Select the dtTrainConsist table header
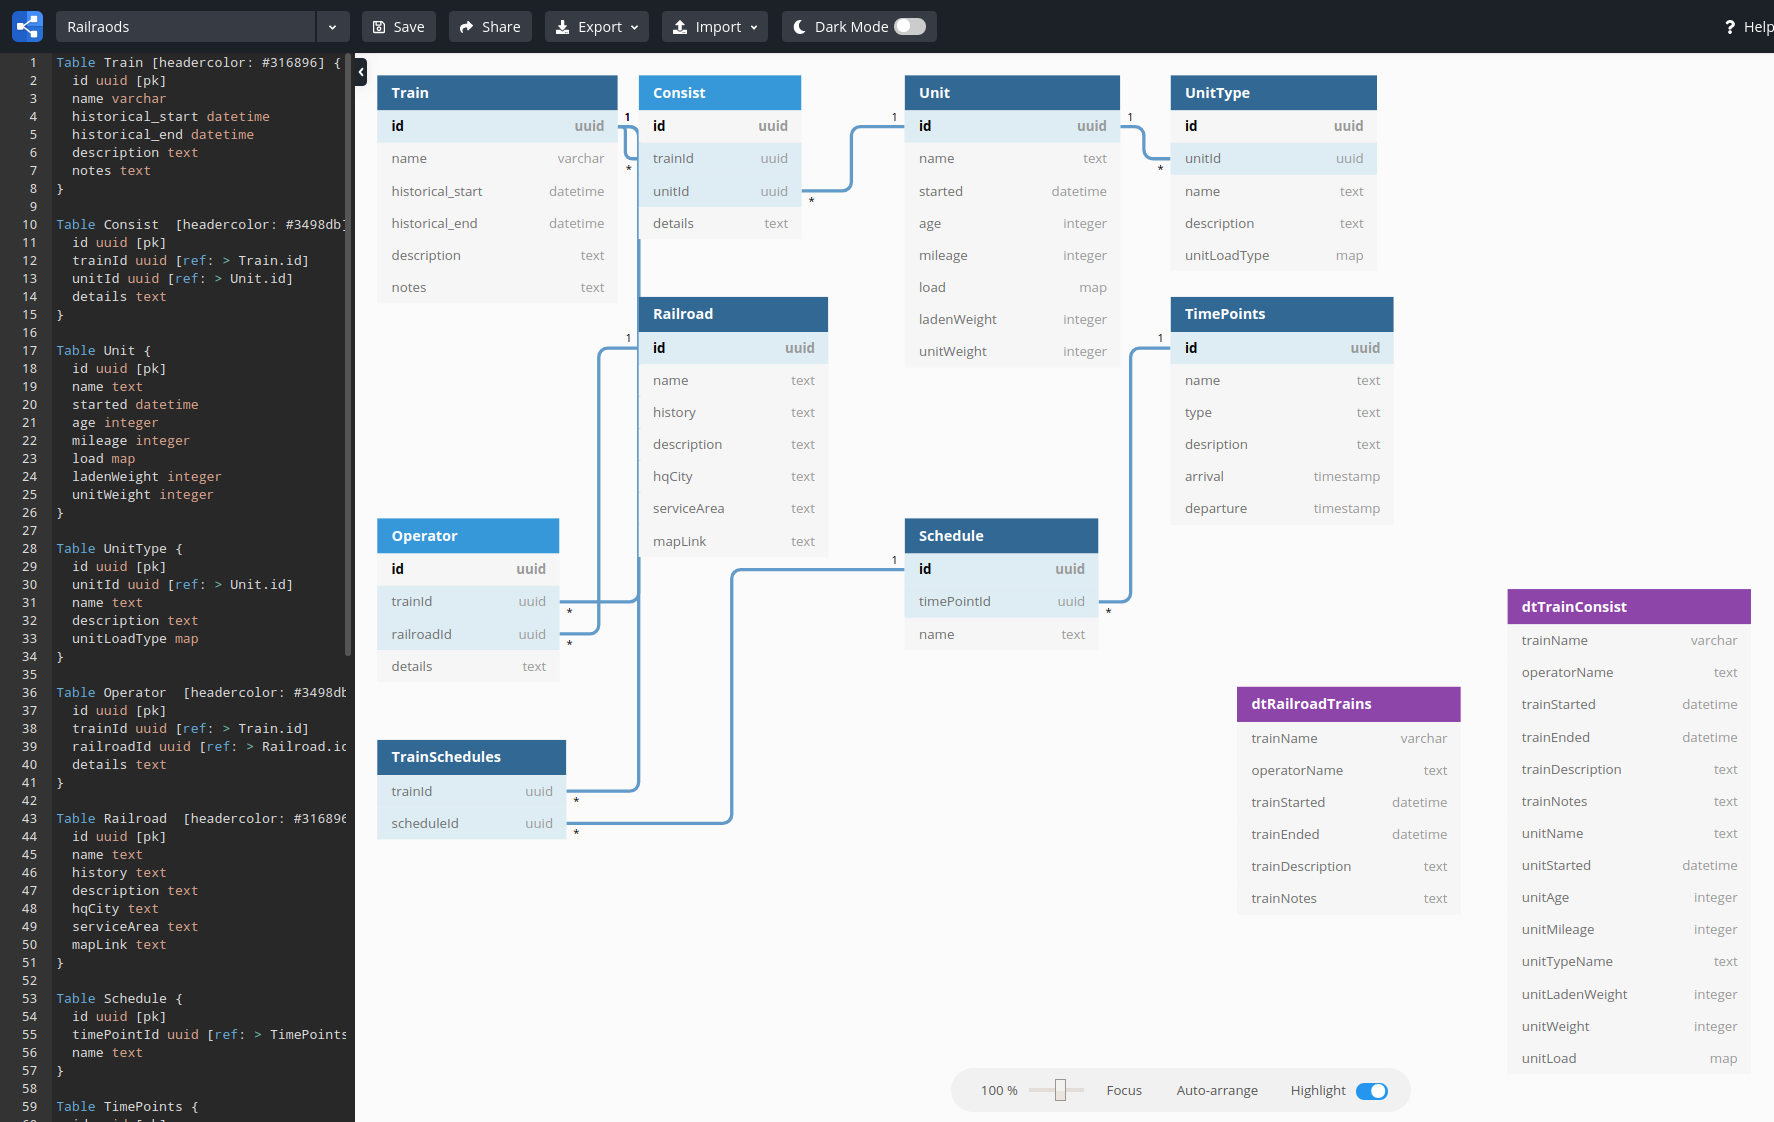Viewport: 1774px width, 1122px height. tap(1629, 607)
